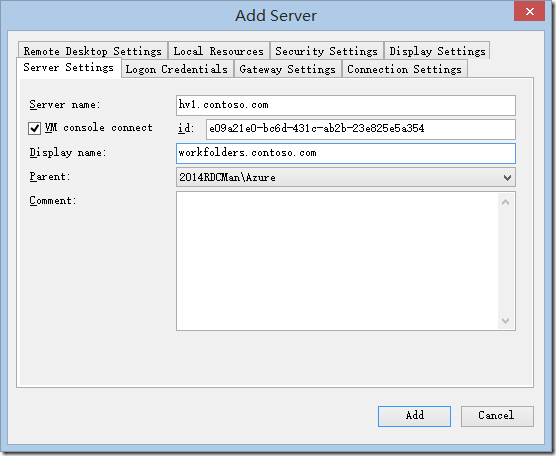This screenshot has height=456, width=556.
Task: Click the Add button
Action: pyautogui.click(x=414, y=416)
